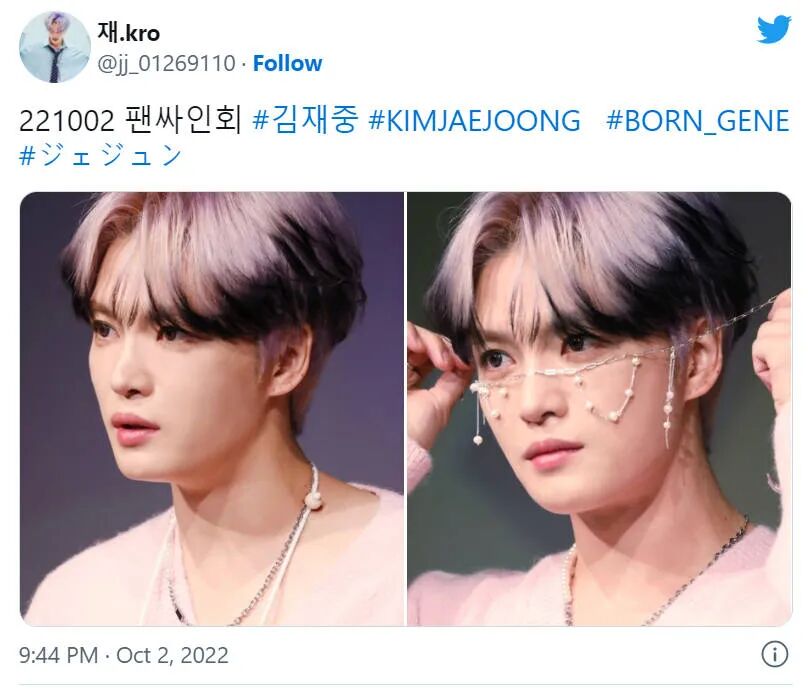Open the 9:44 PM · Oct 2, 2022 timestamp
This screenshot has height=691, width=808.
click(x=124, y=655)
